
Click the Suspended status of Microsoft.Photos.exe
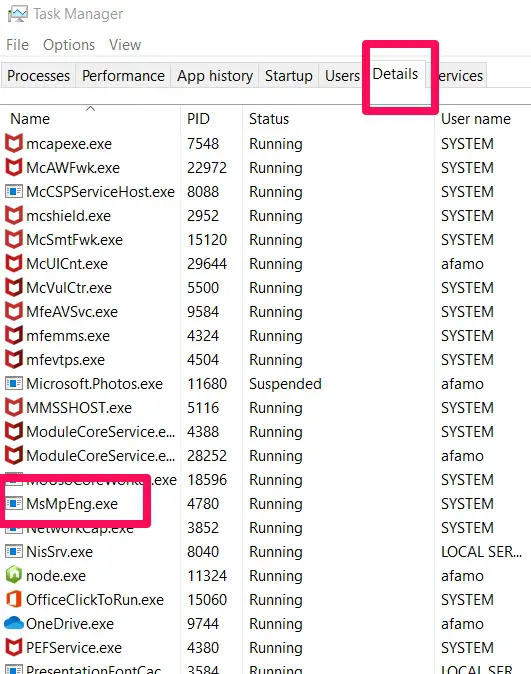click(285, 383)
